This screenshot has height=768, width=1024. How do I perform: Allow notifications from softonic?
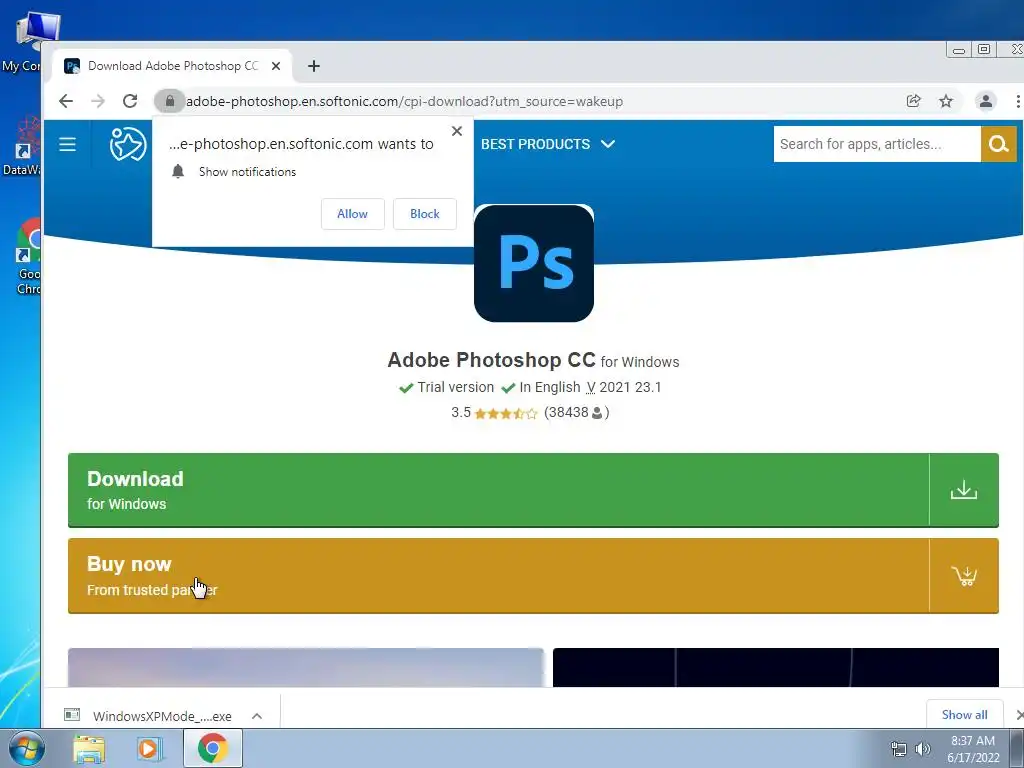[353, 214]
